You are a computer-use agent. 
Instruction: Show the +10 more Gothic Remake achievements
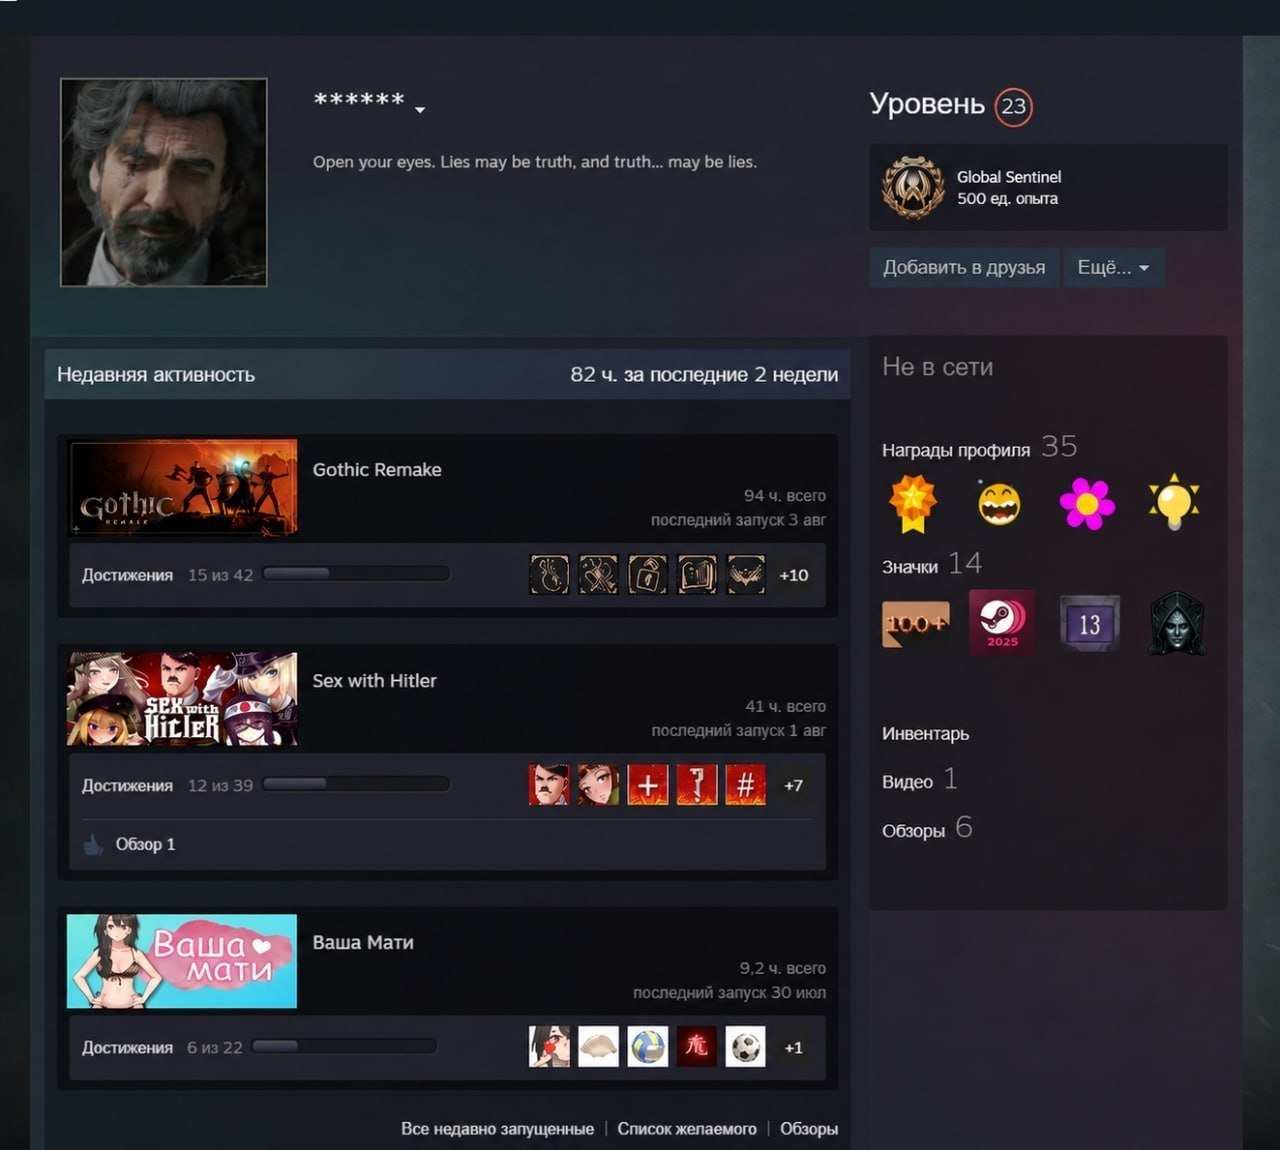[x=794, y=575]
